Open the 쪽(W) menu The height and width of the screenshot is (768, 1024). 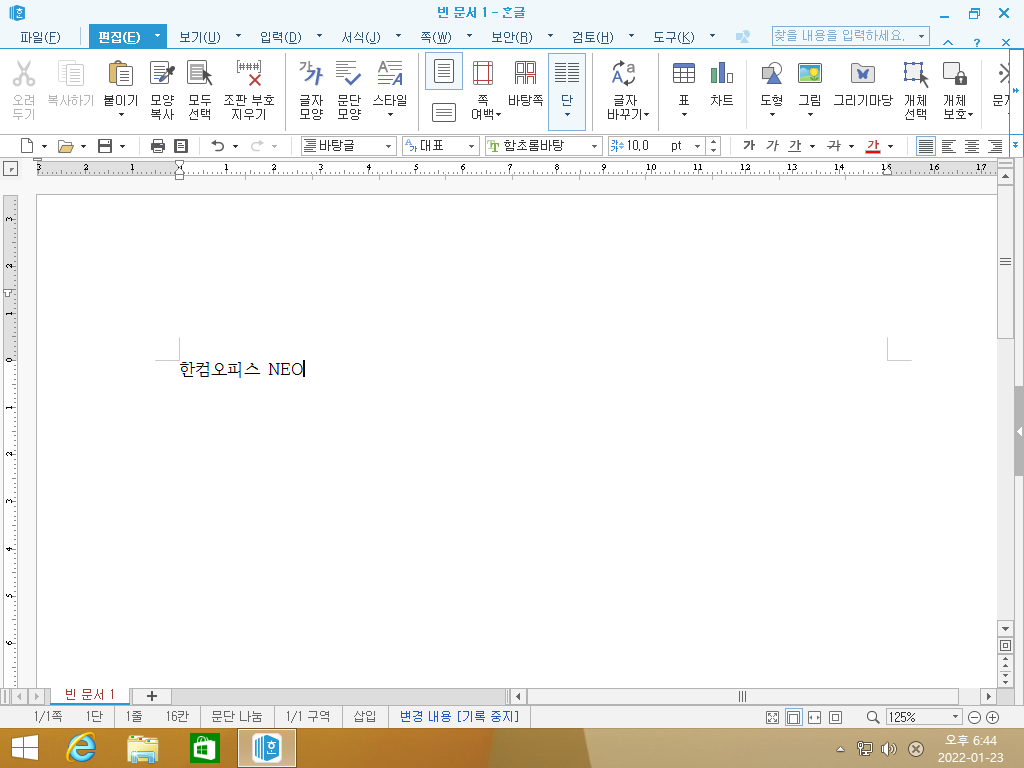coord(436,37)
